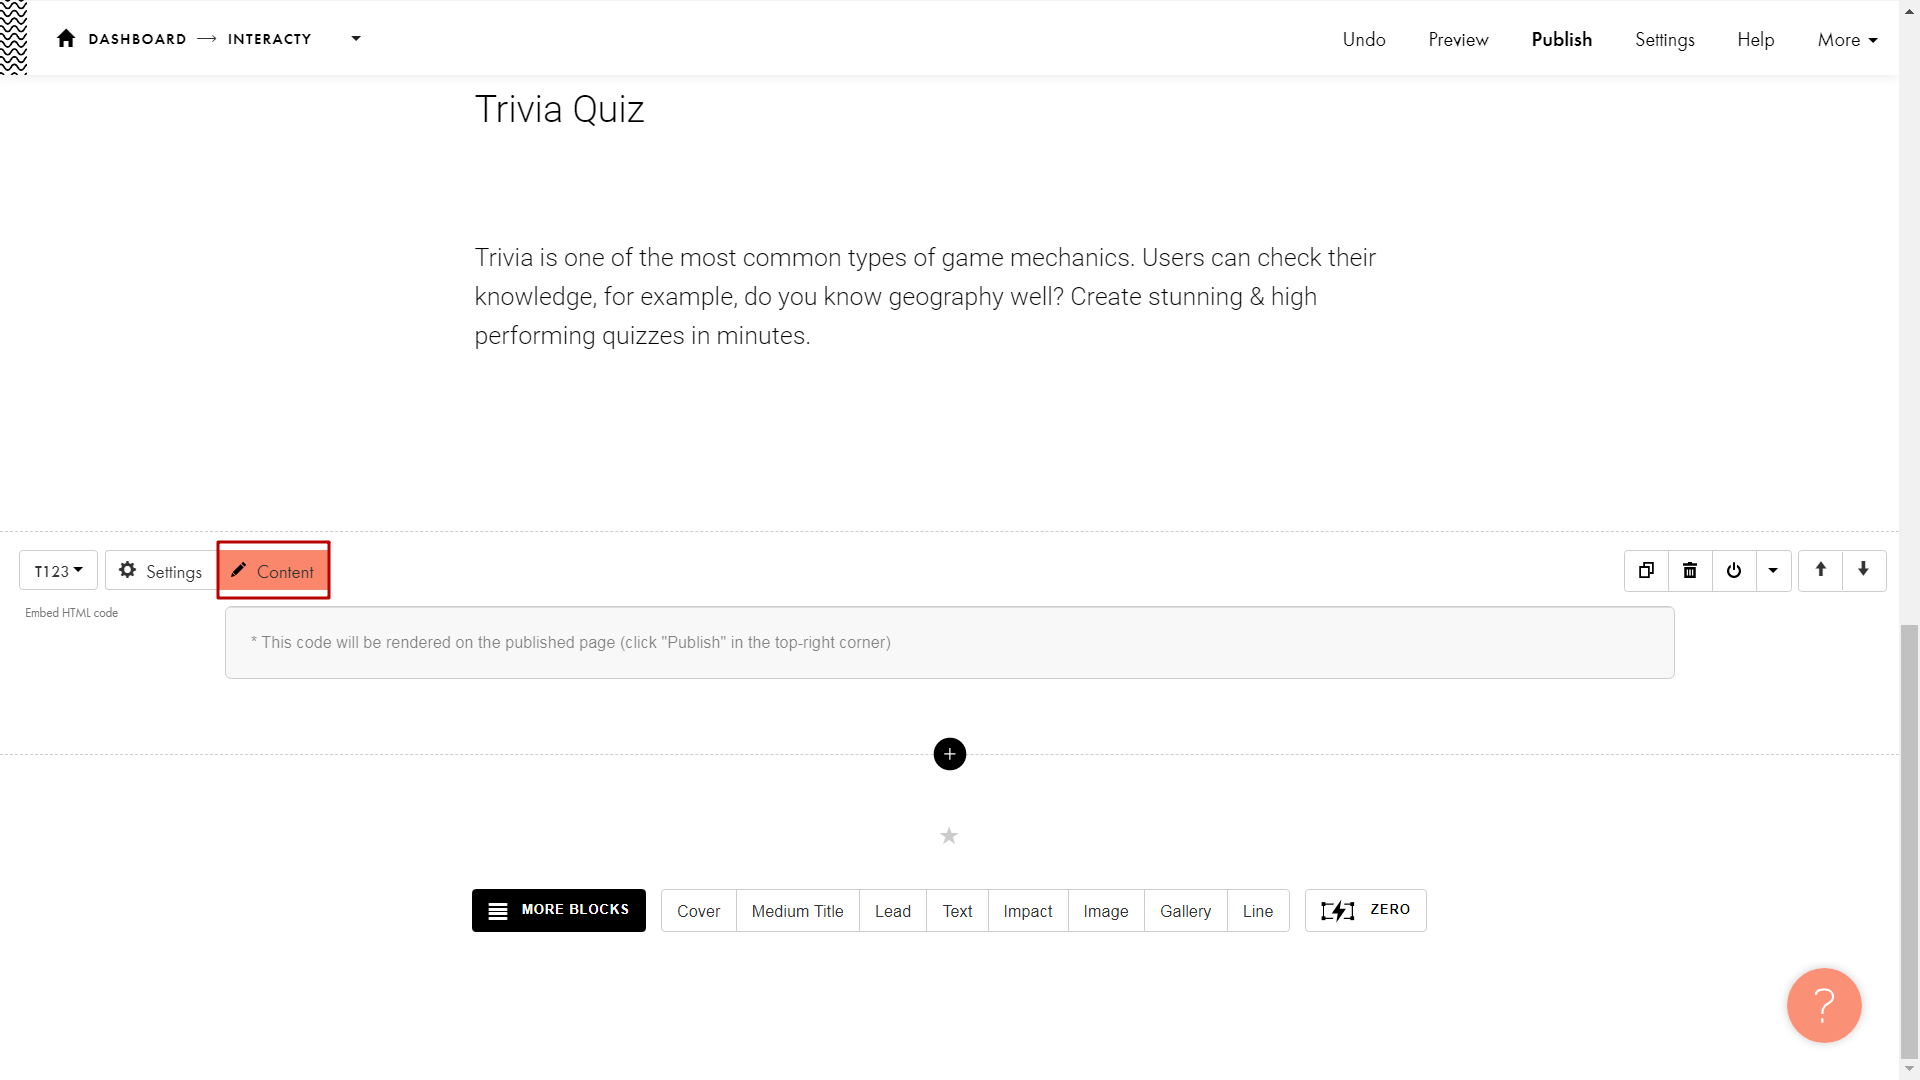Toggle the Content tab active state
This screenshot has width=1920, height=1080.
click(x=273, y=570)
